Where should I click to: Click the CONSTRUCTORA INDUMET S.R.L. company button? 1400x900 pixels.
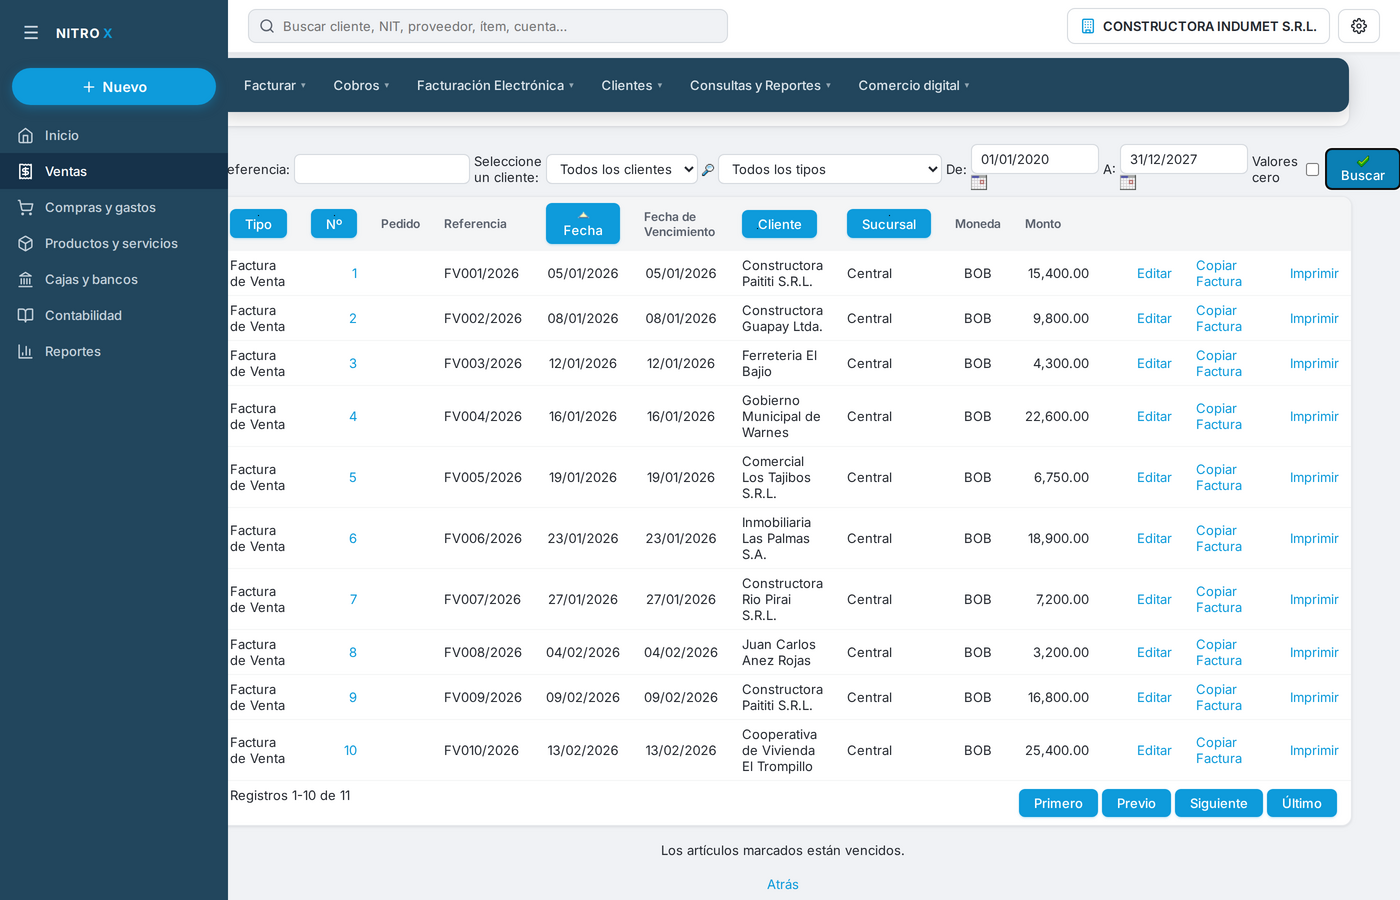[x=1198, y=26]
